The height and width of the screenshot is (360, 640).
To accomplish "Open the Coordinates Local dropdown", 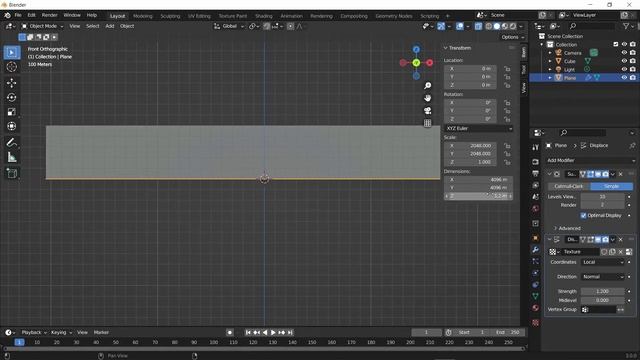I will point(602,262).
